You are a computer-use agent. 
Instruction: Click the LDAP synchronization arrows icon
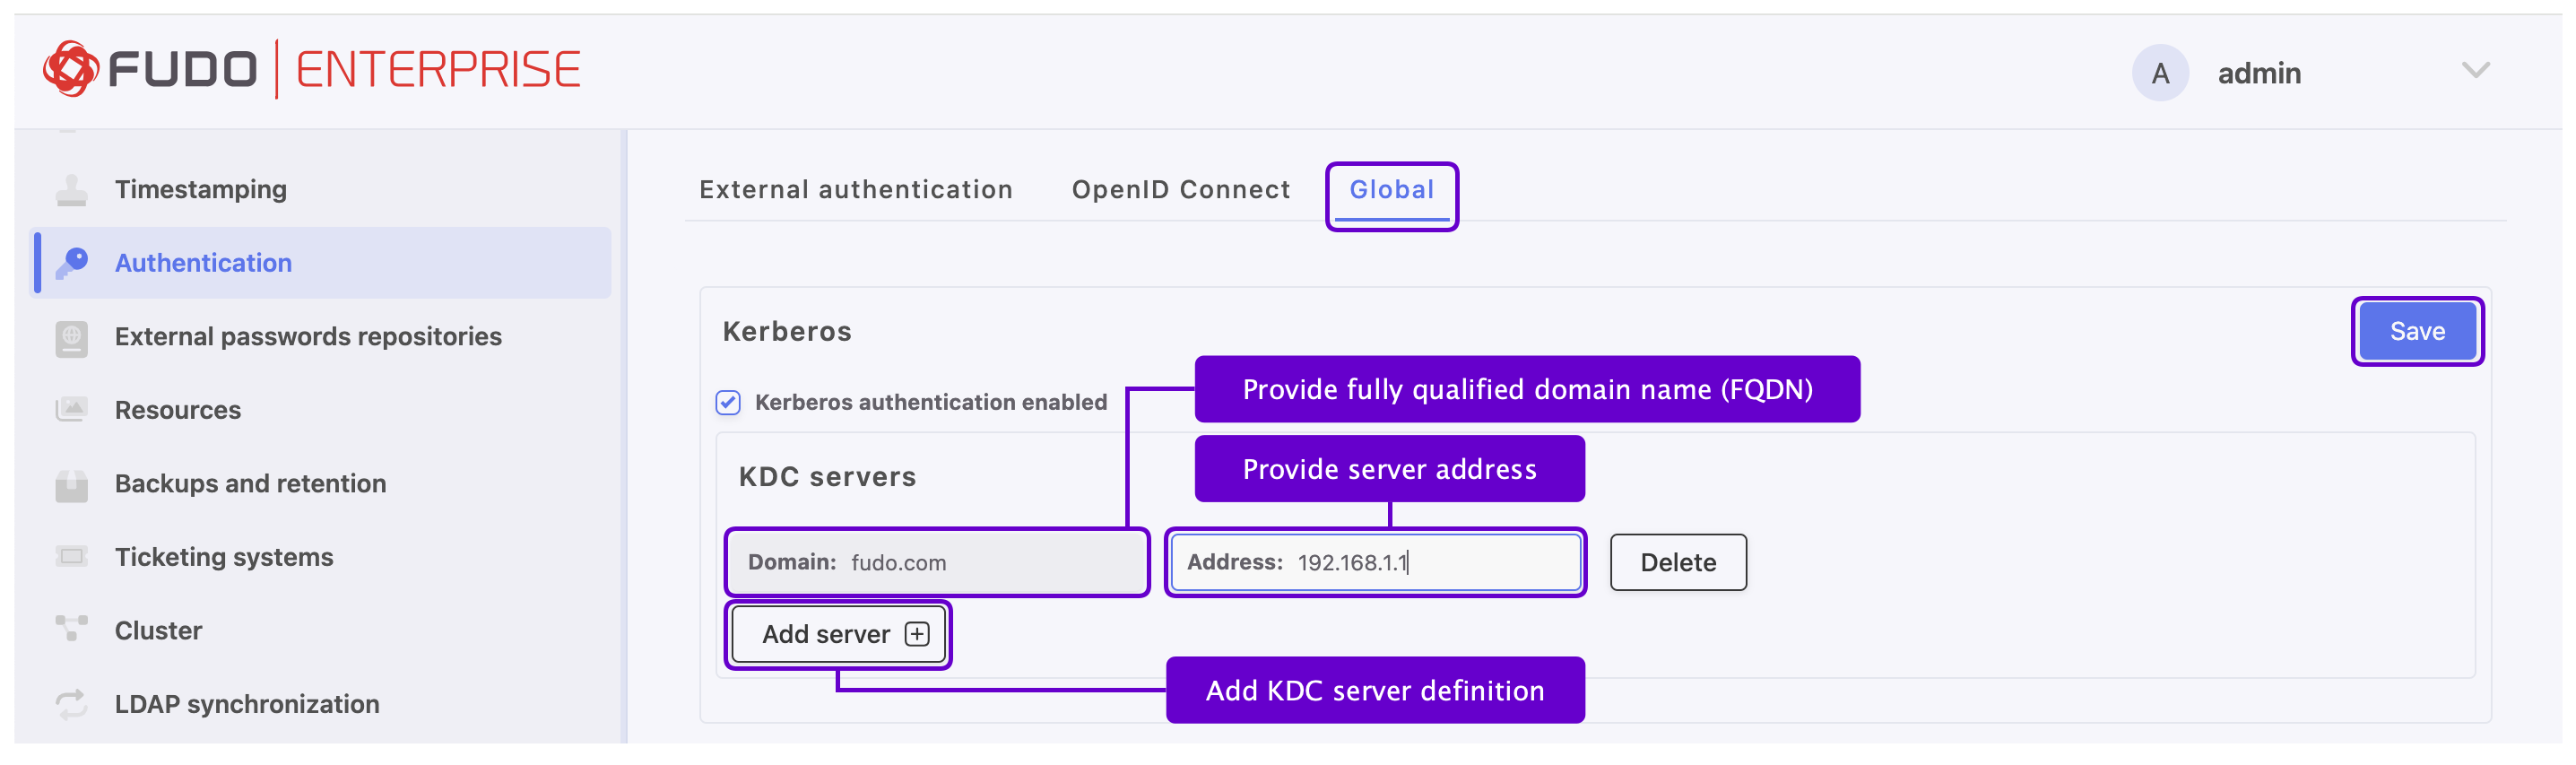coord(71,704)
